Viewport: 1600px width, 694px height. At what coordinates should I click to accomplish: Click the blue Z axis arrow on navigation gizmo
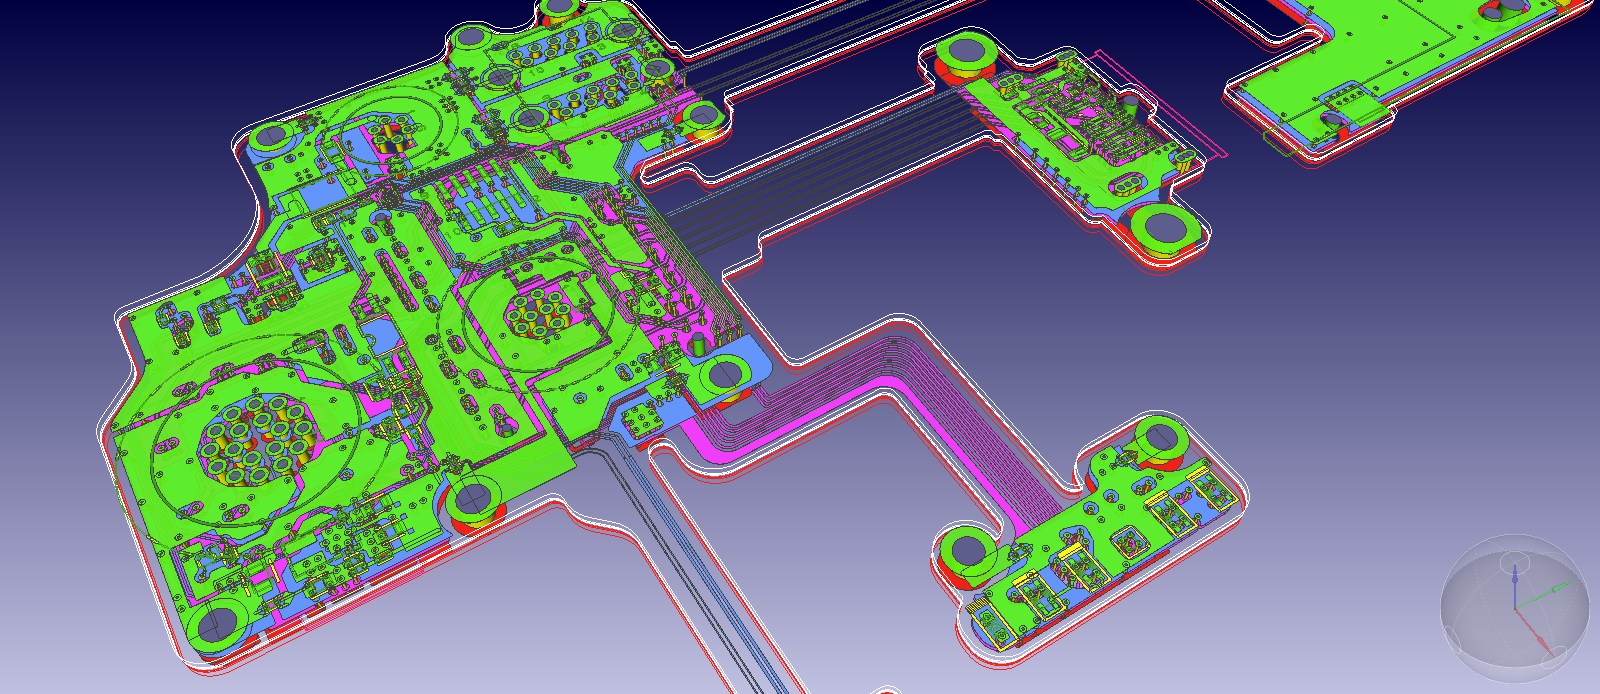tap(1516, 578)
